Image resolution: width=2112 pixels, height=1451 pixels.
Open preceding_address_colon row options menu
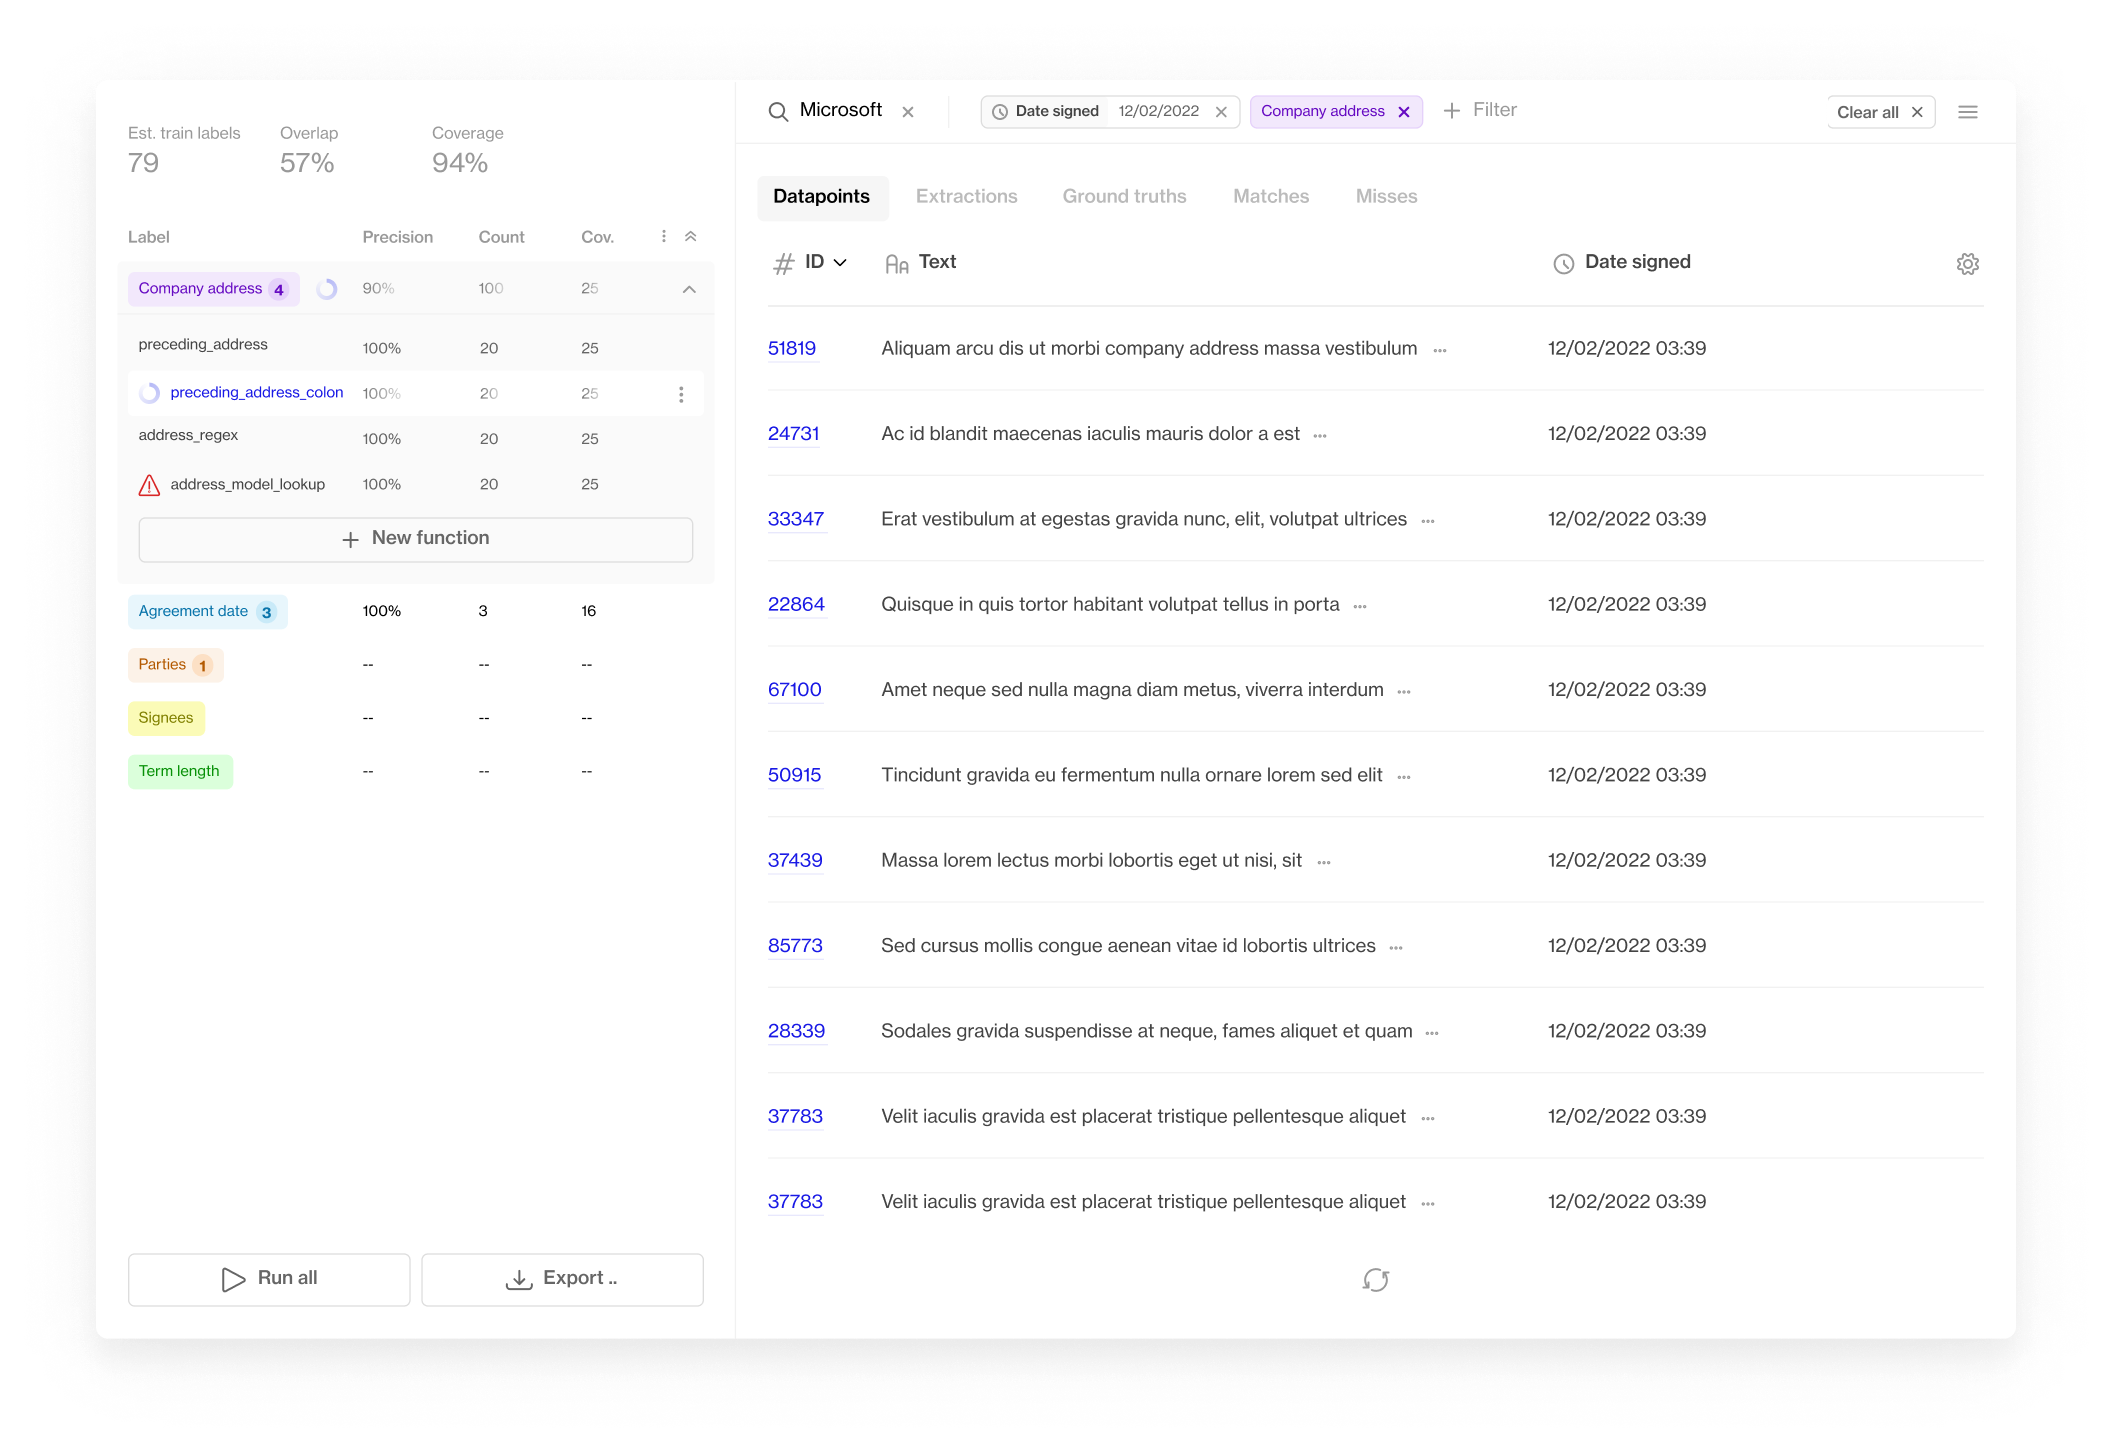681,394
